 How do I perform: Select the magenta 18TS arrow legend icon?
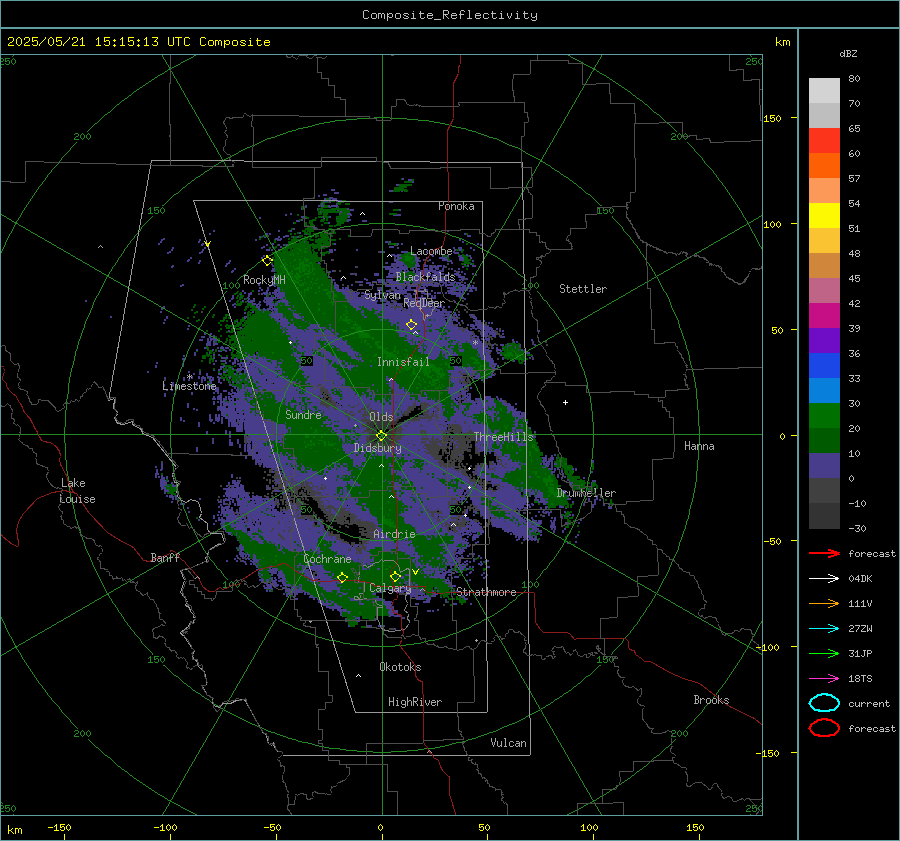tap(824, 679)
